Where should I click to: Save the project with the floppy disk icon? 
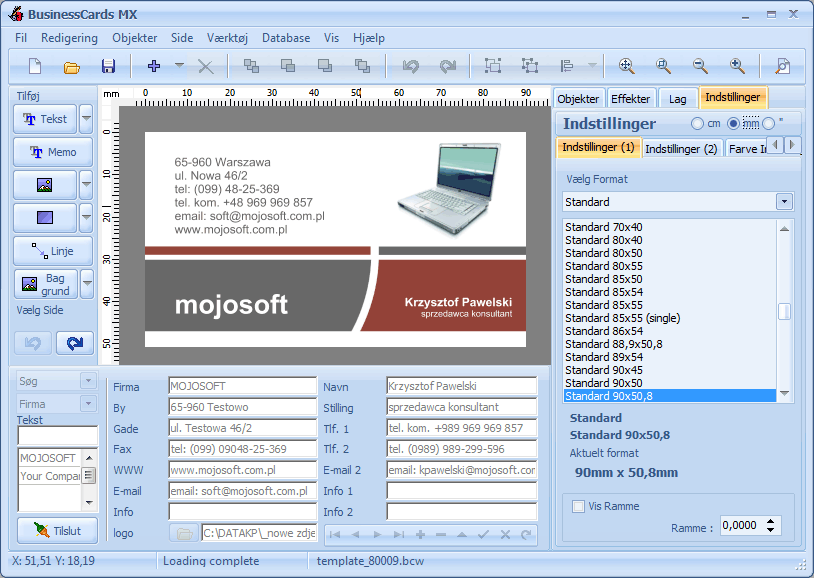(108, 66)
